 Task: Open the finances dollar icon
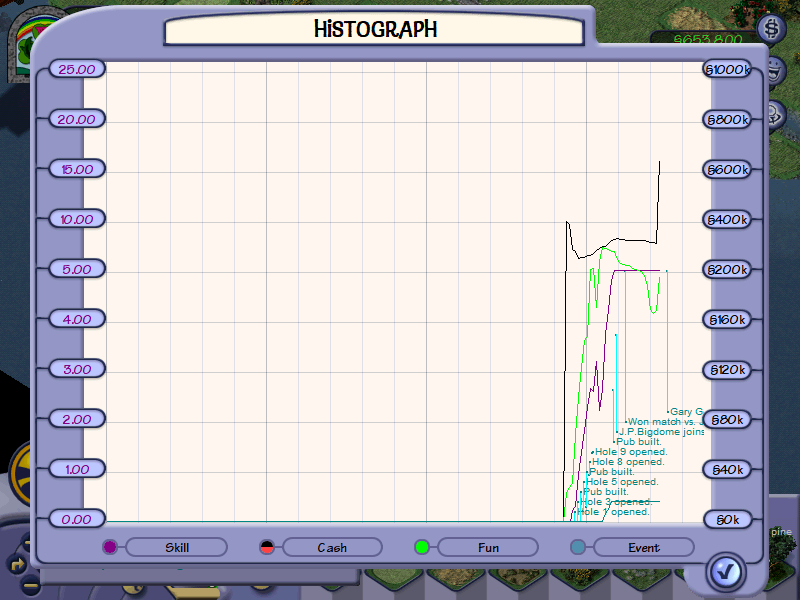click(771, 28)
